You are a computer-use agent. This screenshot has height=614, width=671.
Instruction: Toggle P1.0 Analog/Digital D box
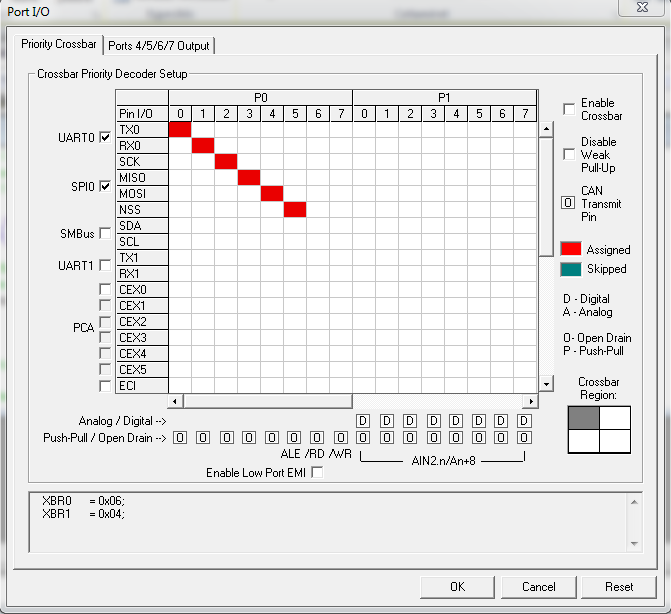tap(363, 421)
